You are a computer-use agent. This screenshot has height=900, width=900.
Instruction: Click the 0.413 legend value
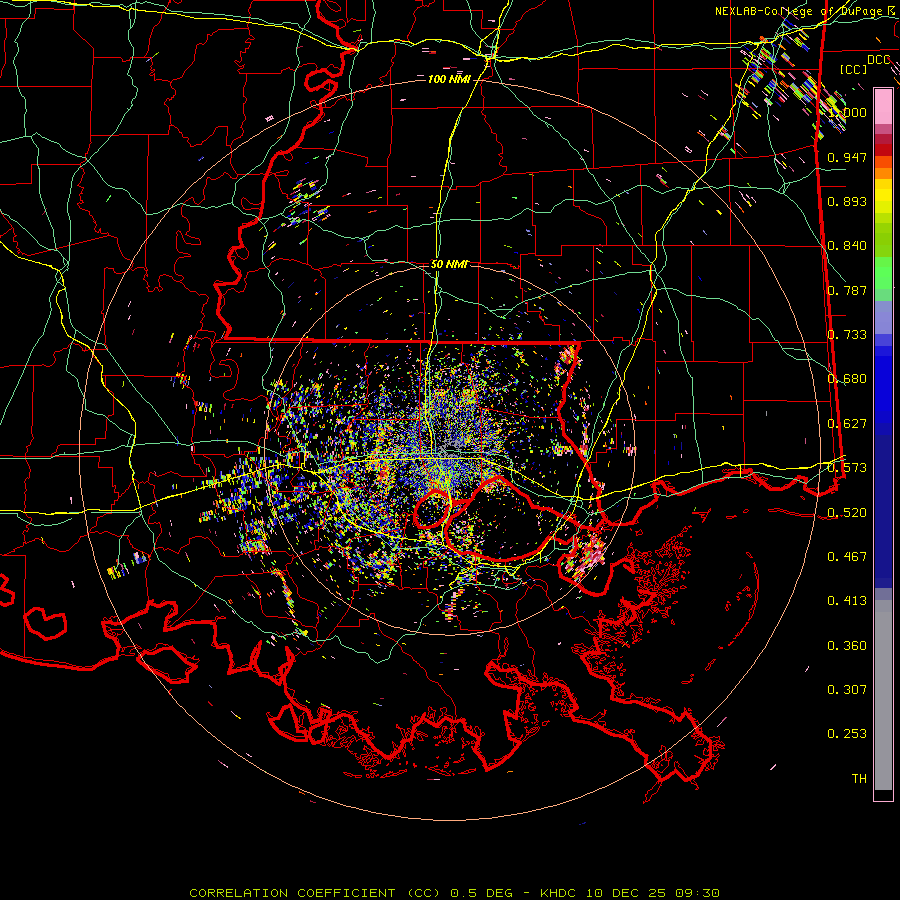click(847, 601)
